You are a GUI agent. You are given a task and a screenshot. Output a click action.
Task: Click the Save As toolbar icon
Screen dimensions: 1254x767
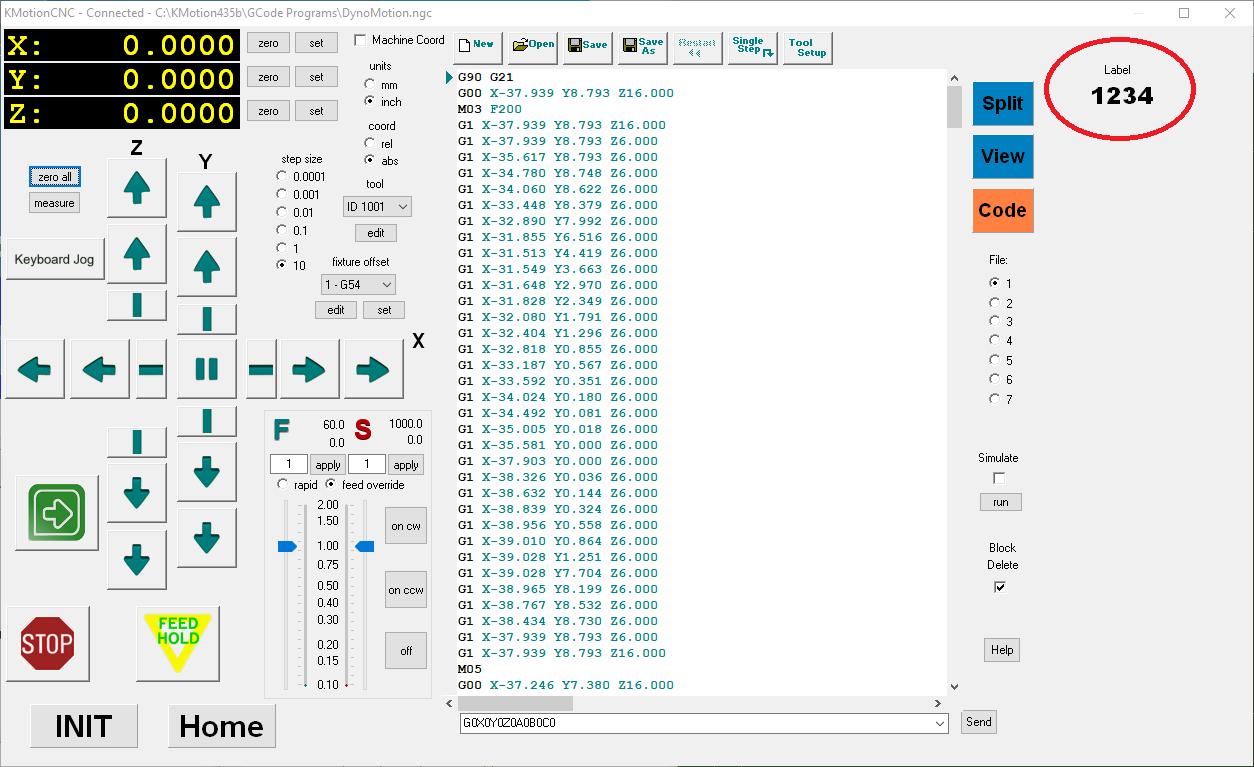tap(642, 46)
